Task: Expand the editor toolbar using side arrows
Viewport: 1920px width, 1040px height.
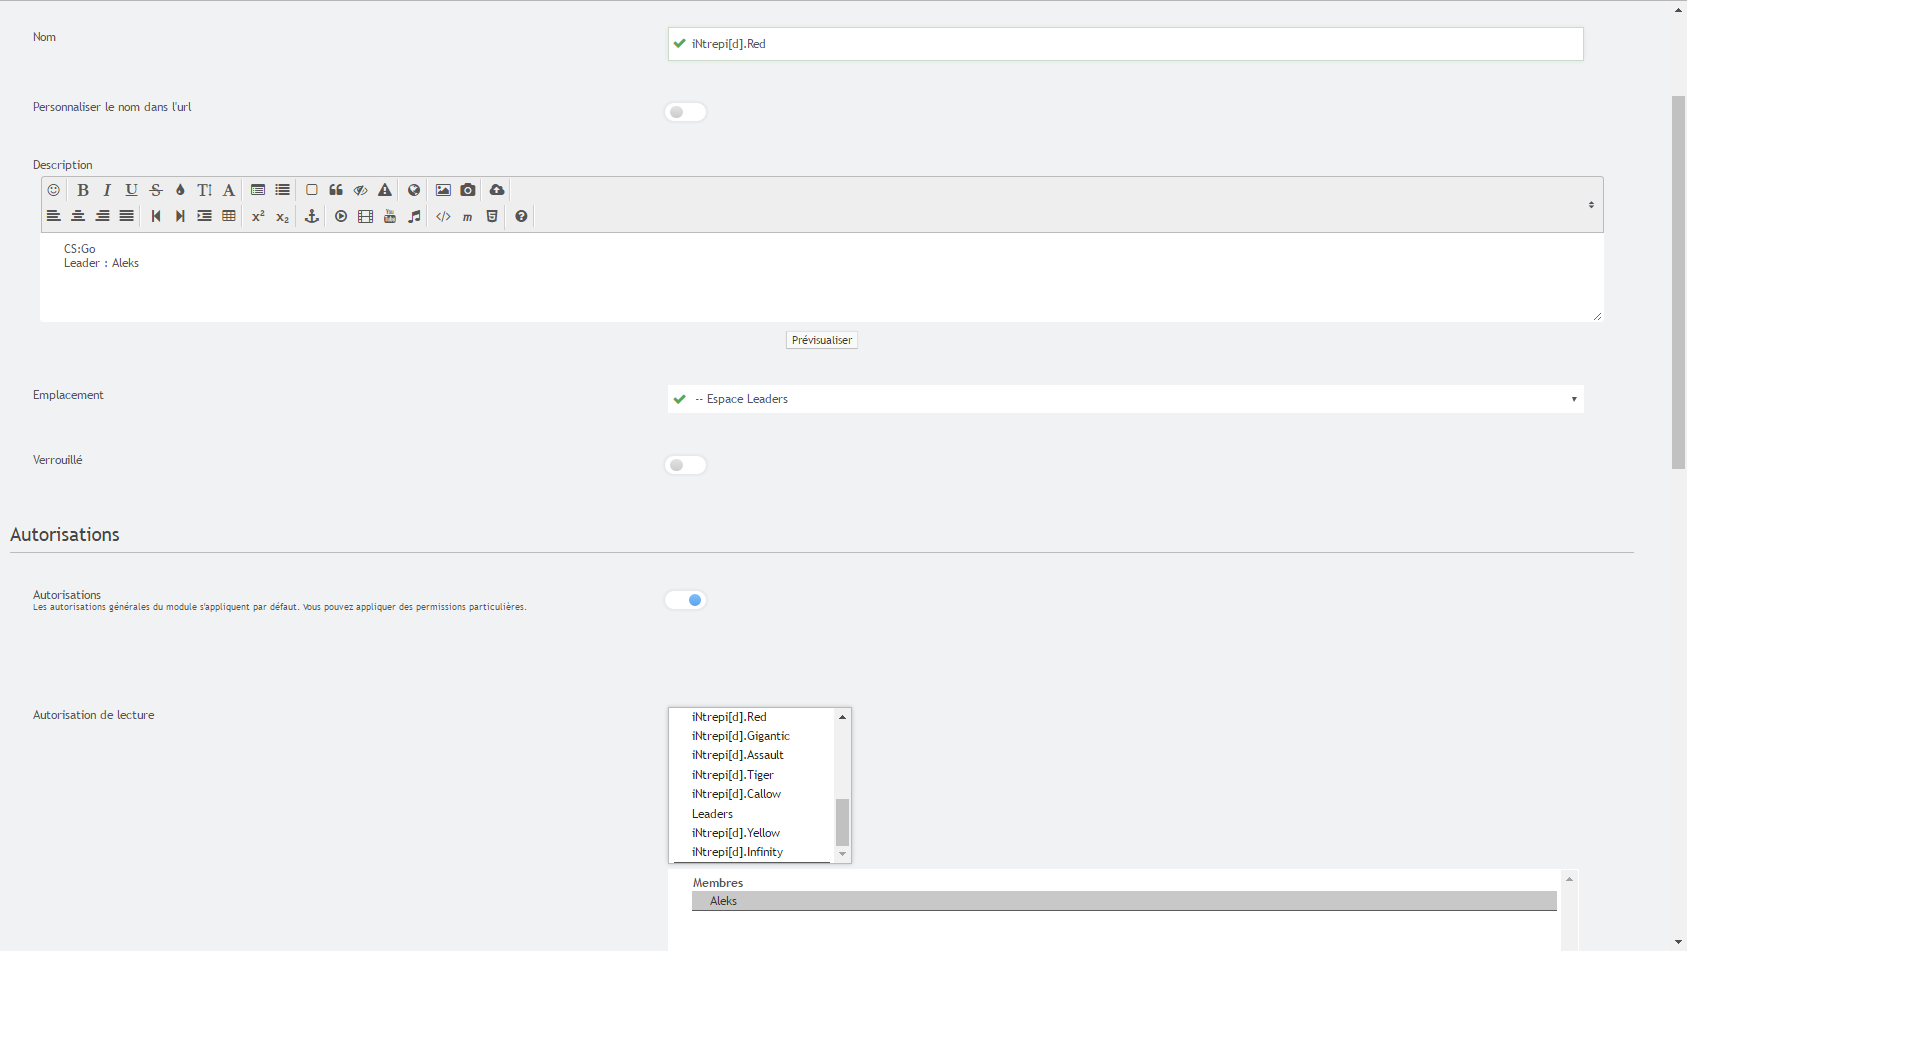Action: pos(1591,205)
